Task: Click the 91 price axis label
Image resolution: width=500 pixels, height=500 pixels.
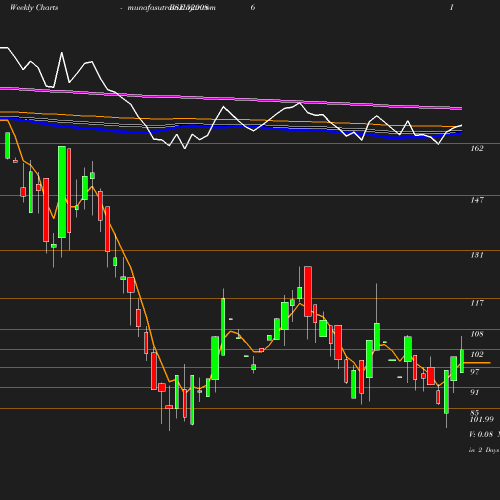Action: point(475,392)
